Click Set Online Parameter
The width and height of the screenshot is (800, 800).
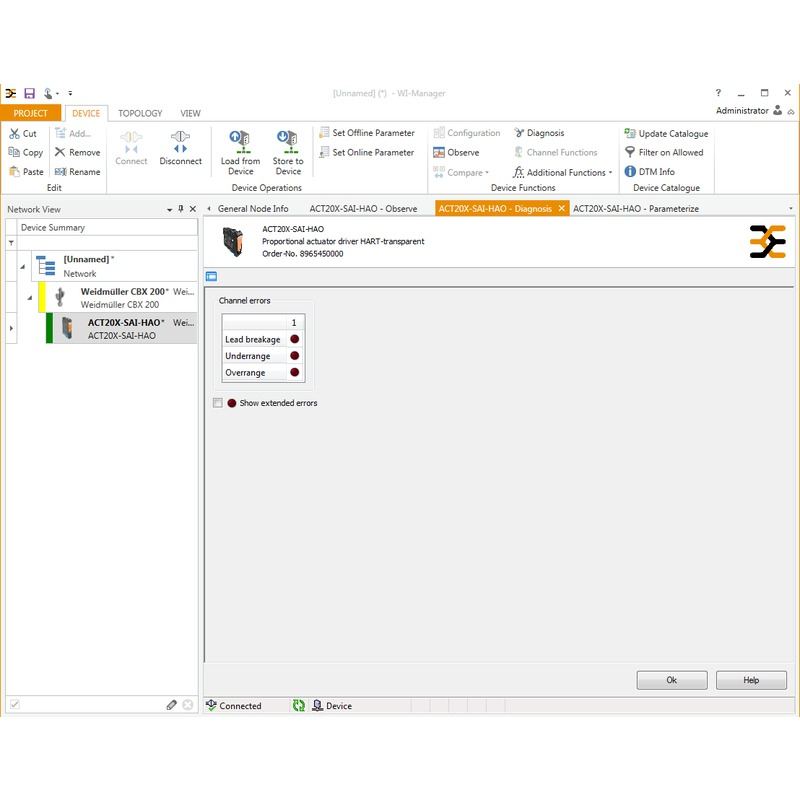pyautogui.click(x=366, y=153)
